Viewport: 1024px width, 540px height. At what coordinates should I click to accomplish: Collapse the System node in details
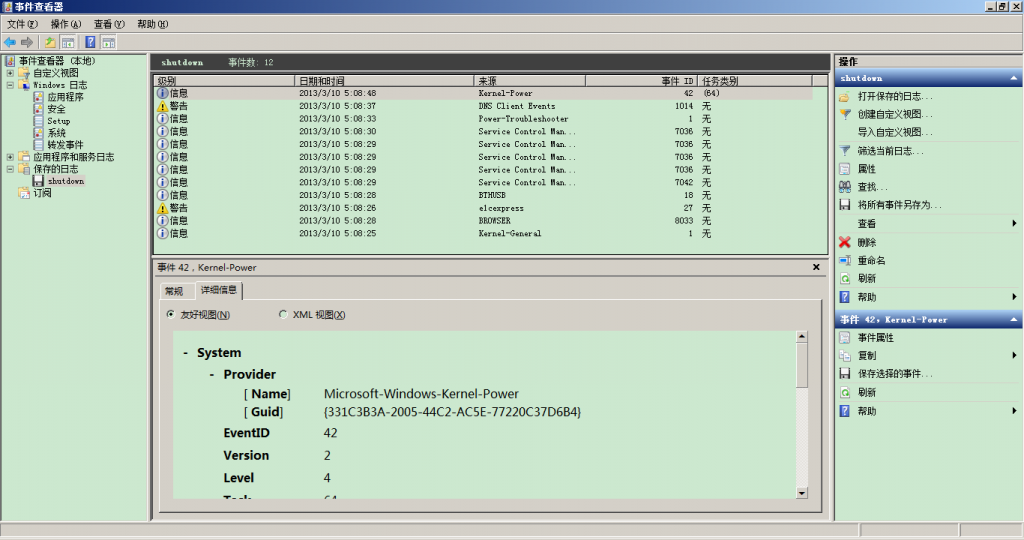pos(185,353)
